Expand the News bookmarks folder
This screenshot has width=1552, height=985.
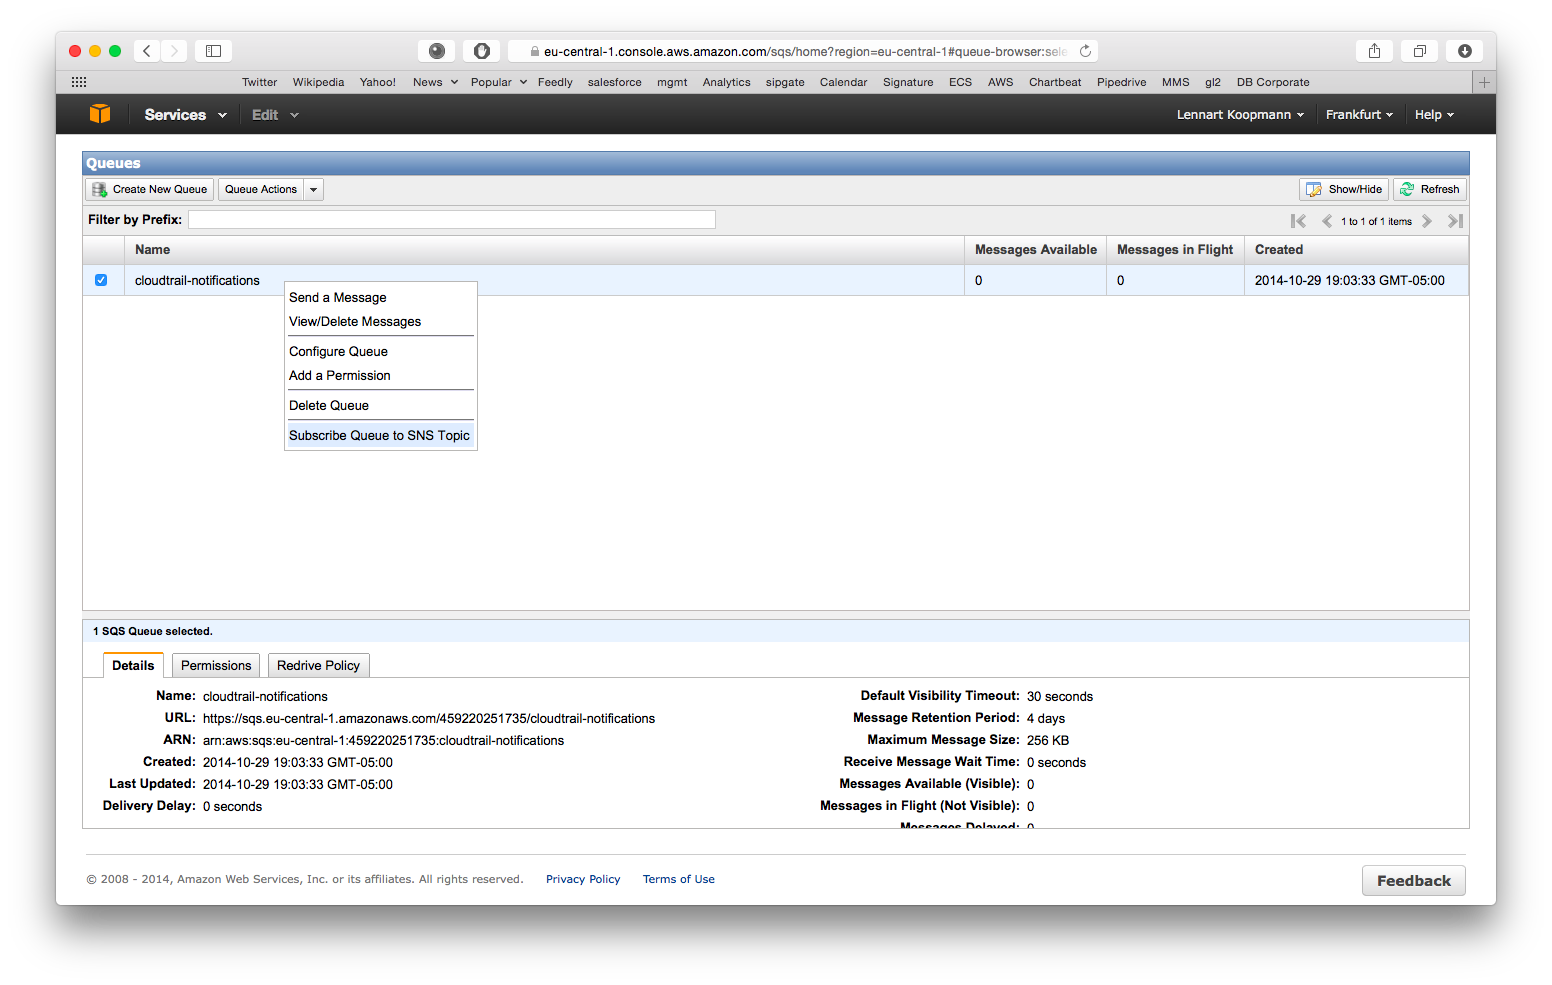[435, 82]
